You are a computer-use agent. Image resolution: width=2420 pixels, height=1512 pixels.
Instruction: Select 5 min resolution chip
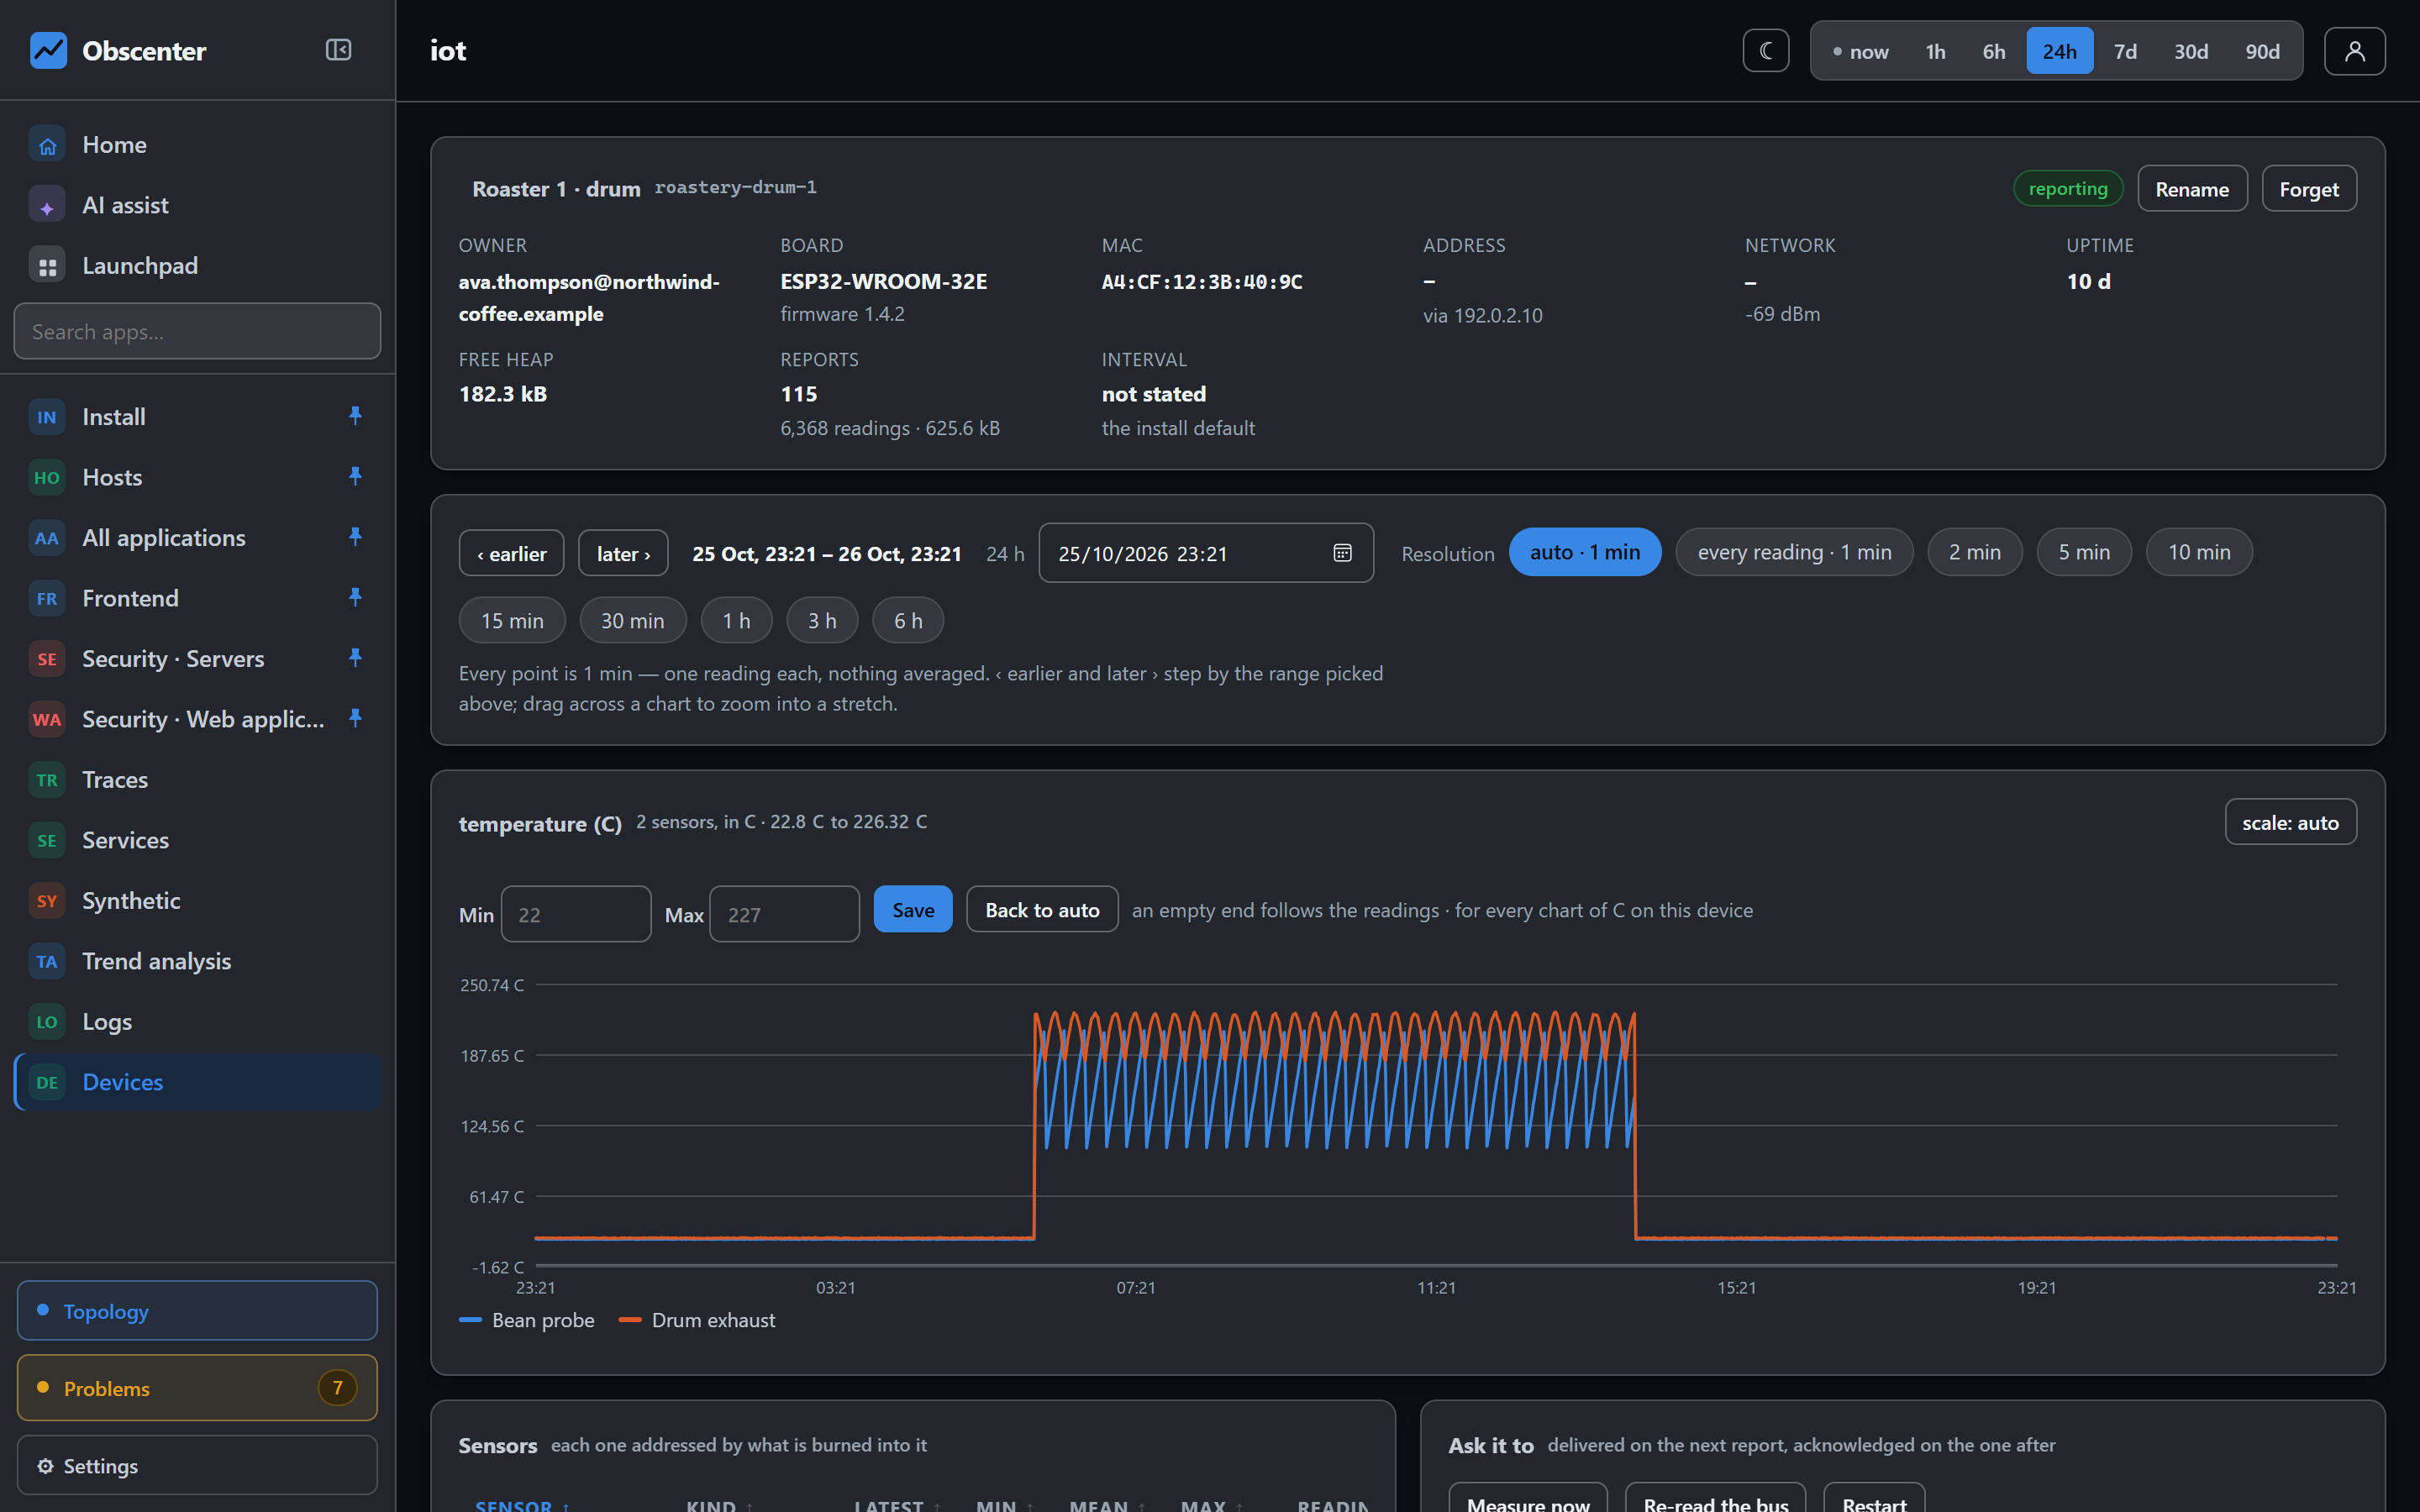pyautogui.click(x=2084, y=552)
